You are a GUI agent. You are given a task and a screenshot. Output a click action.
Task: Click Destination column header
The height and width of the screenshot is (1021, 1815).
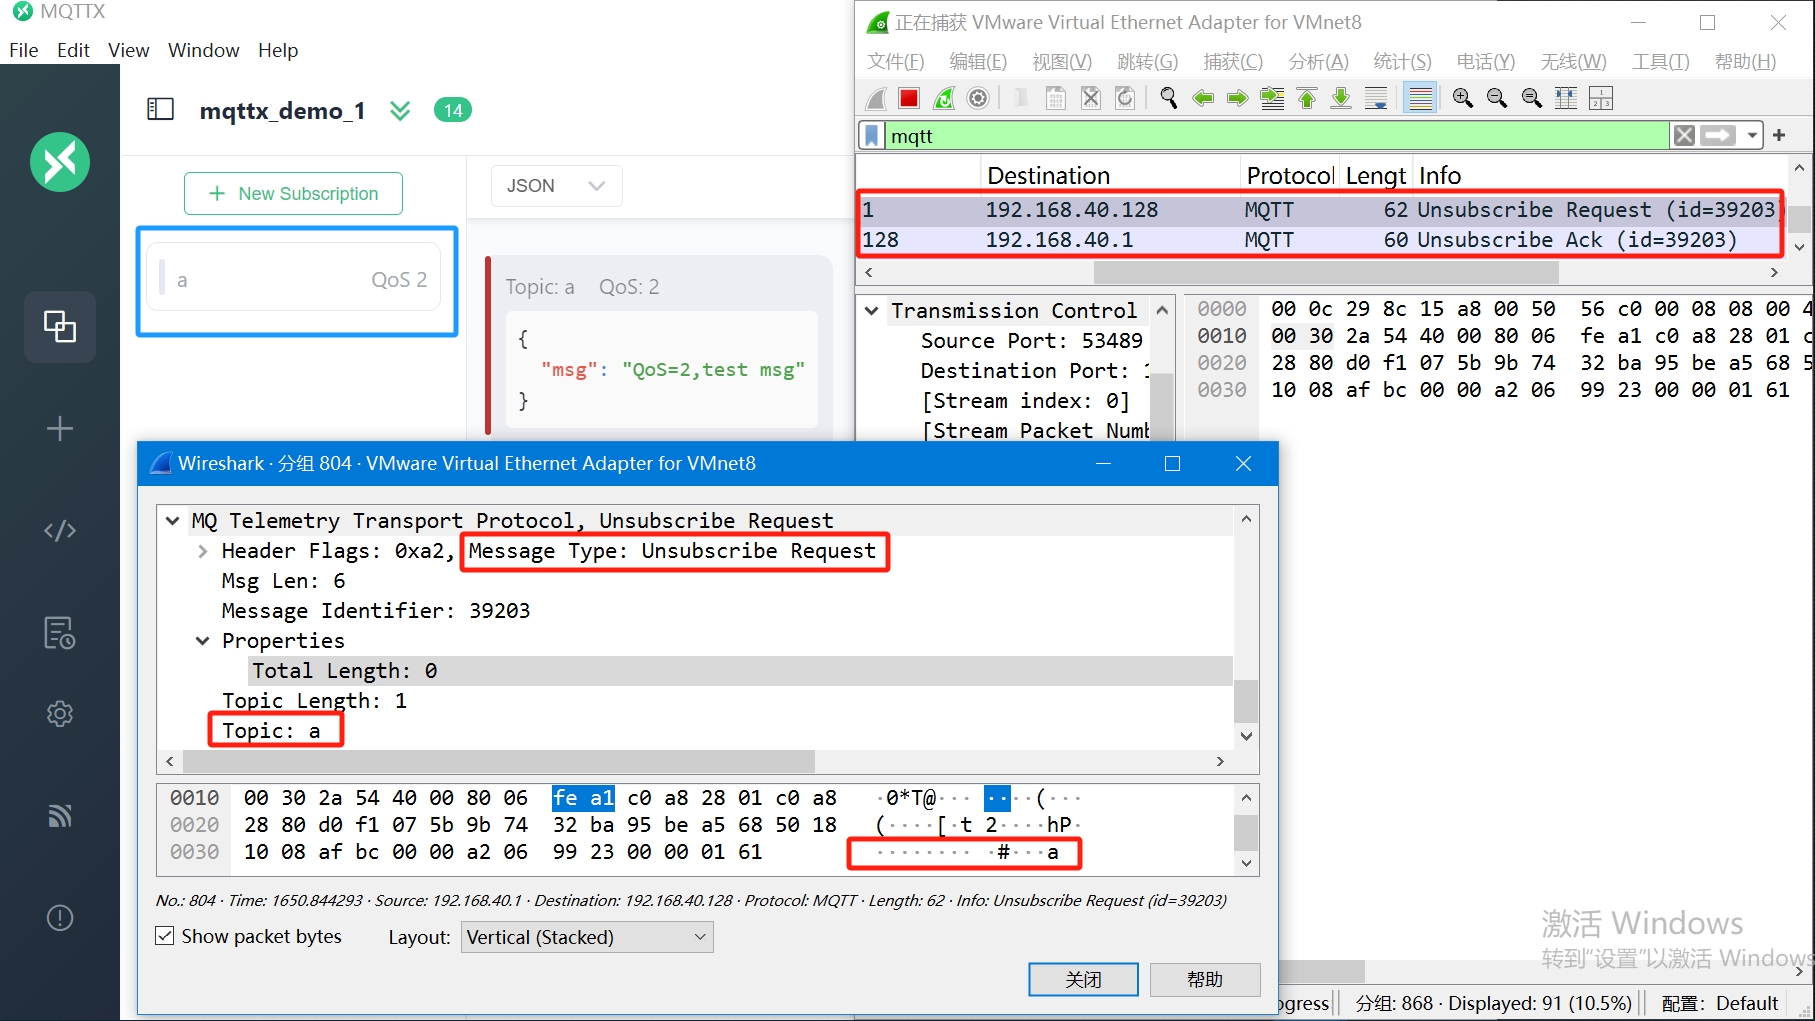[1110, 176]
